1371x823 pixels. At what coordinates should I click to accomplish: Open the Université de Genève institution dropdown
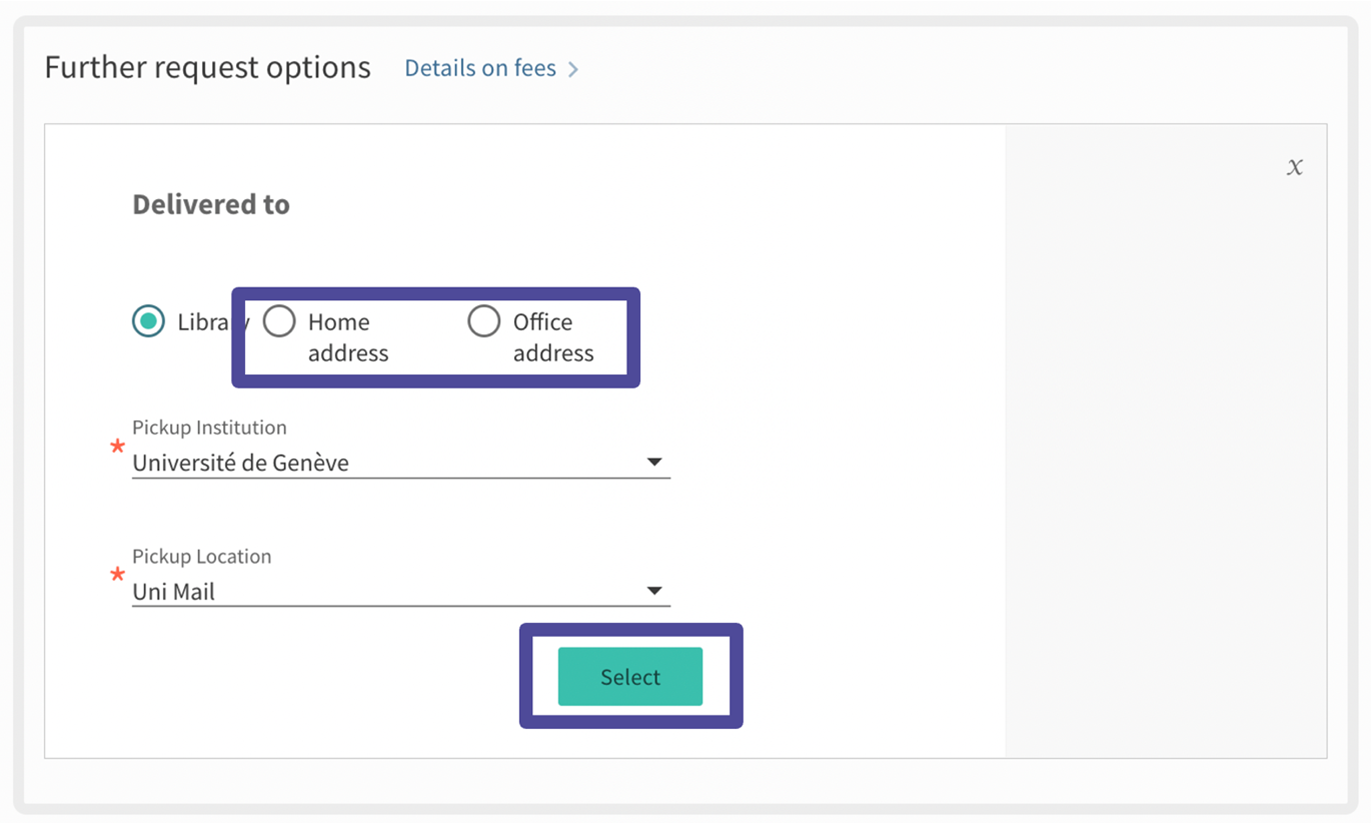click(x=390, y=463)
